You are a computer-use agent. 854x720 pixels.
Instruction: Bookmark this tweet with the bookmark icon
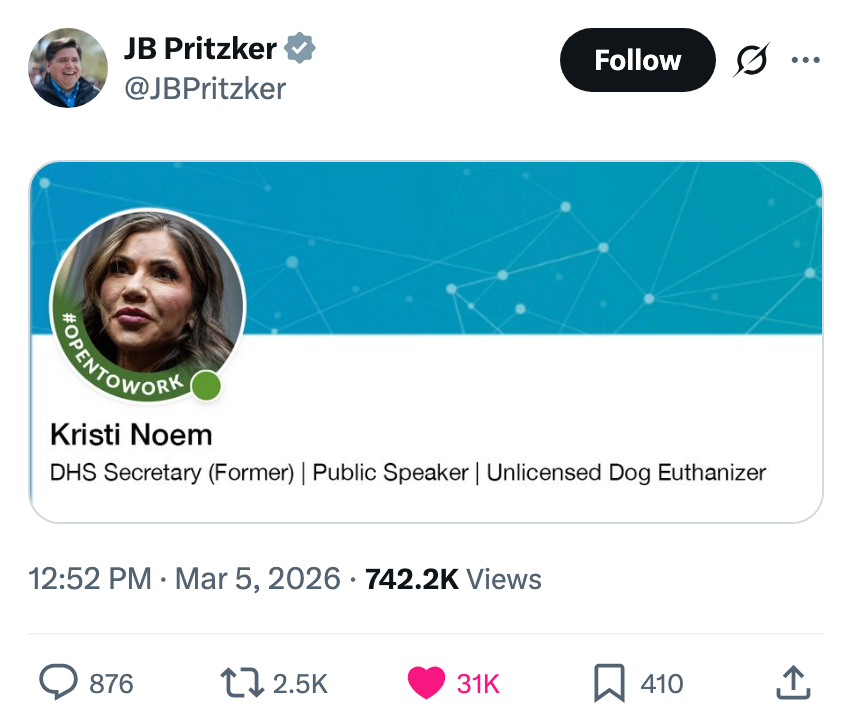click(608, 683)
